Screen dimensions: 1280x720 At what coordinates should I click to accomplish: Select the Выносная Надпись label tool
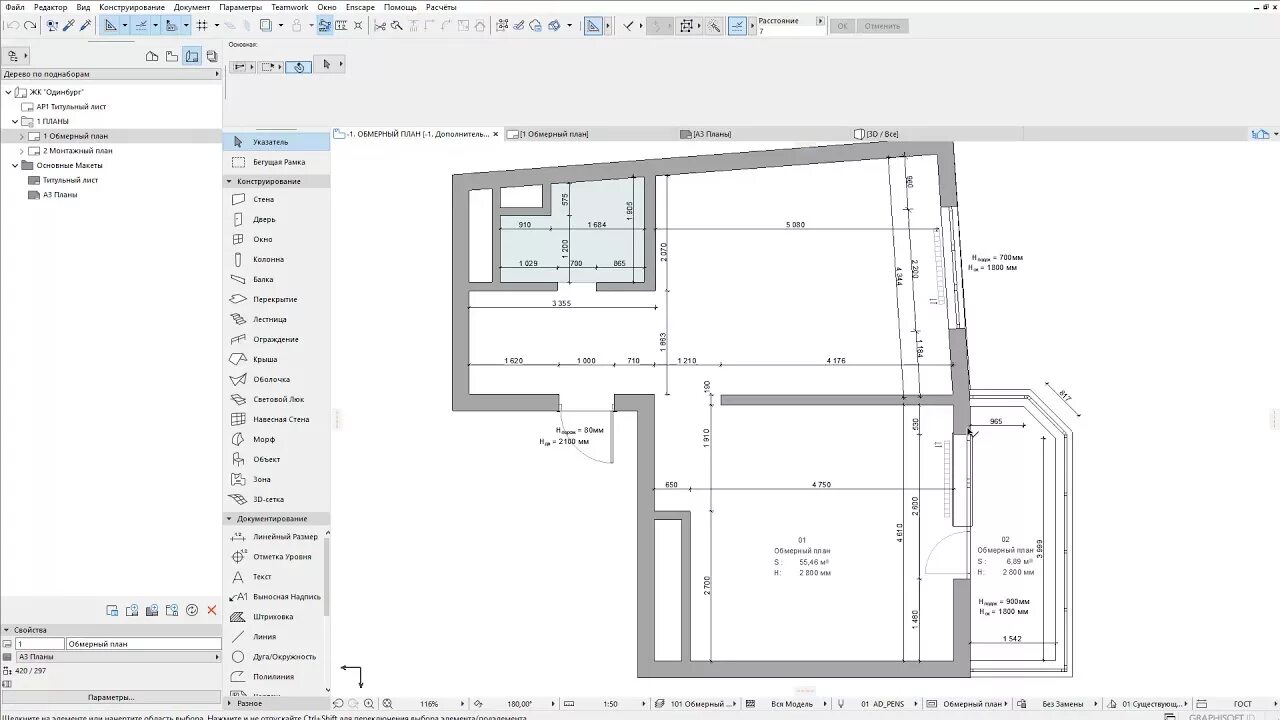coord(274,597)
